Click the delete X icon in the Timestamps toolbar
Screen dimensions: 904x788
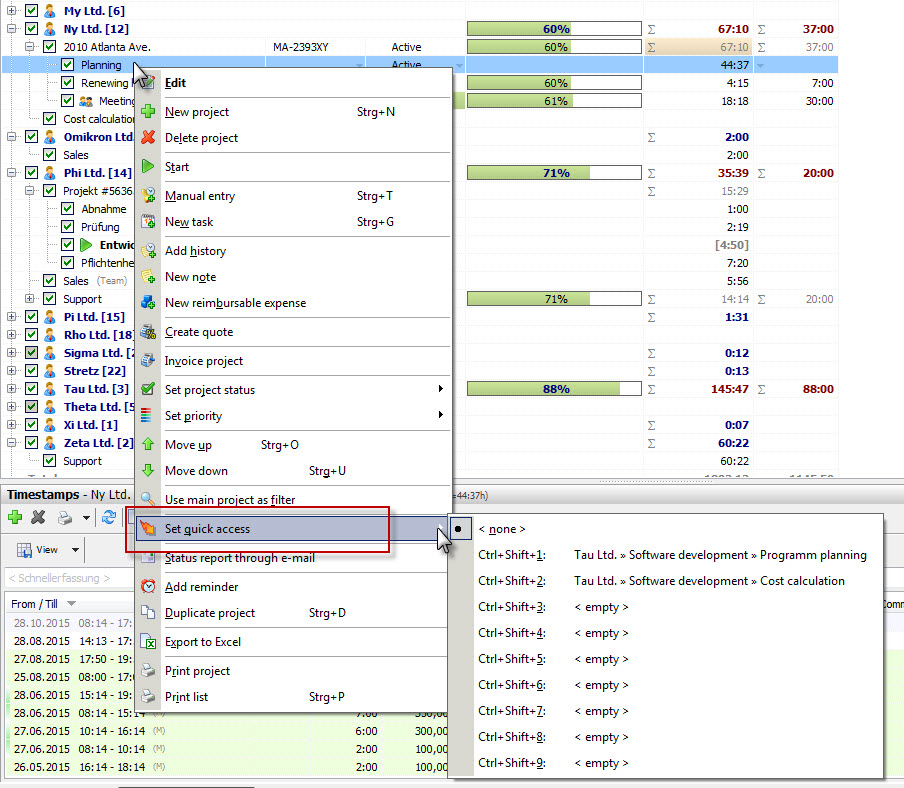point(39,517)
